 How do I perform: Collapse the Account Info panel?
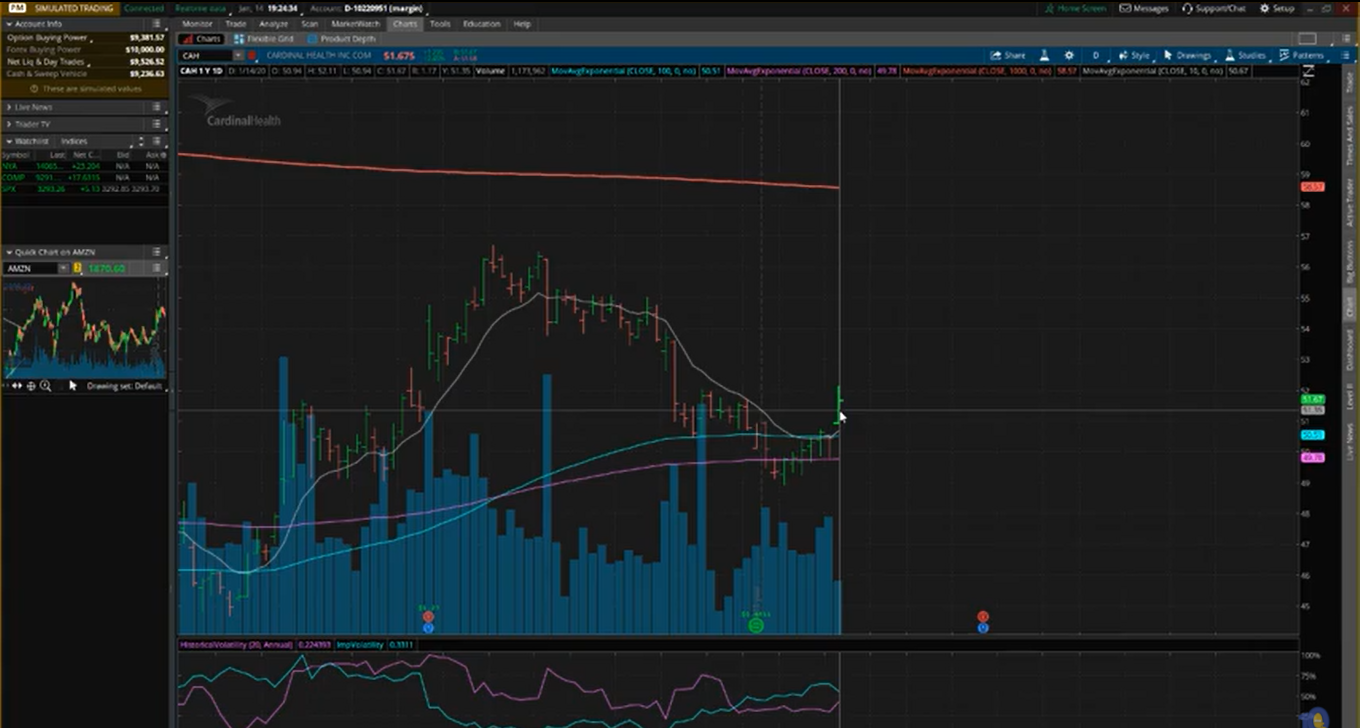coord(9,24)
